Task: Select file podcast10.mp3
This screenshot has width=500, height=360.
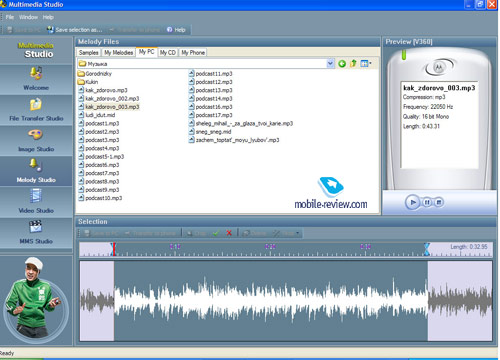Action: pyautogui.click(x=100, y=198)
